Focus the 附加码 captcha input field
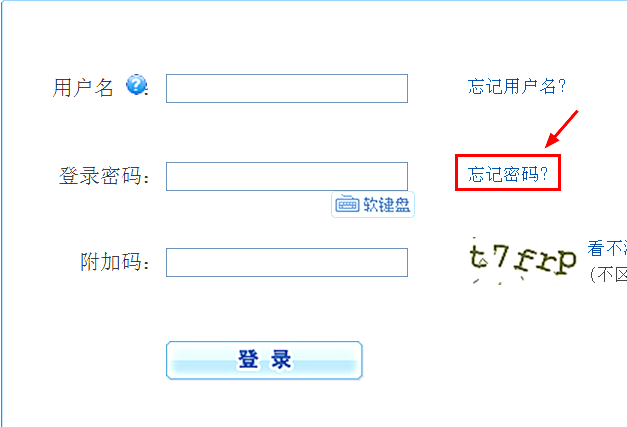627x427 pixels. pyautogui.click(x=287, y=262)
